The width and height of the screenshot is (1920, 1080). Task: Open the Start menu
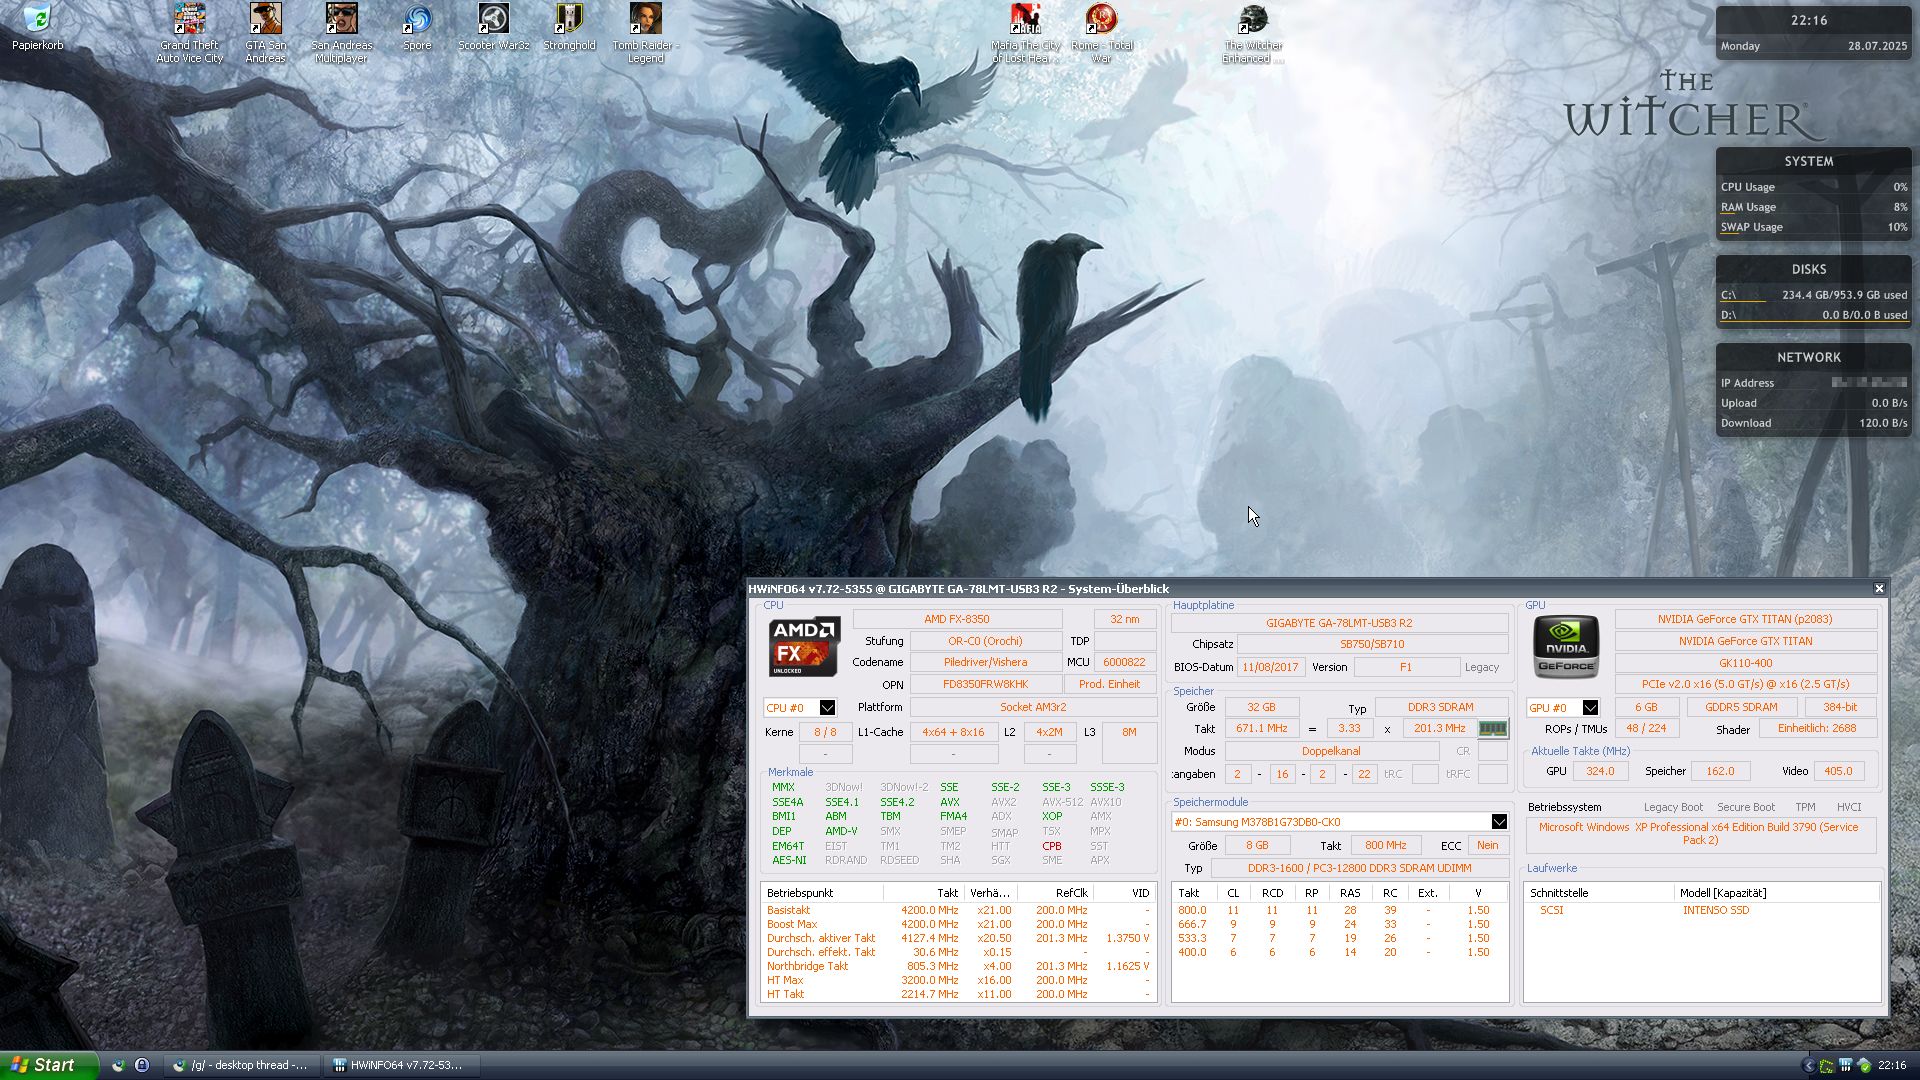(49, 1066)
